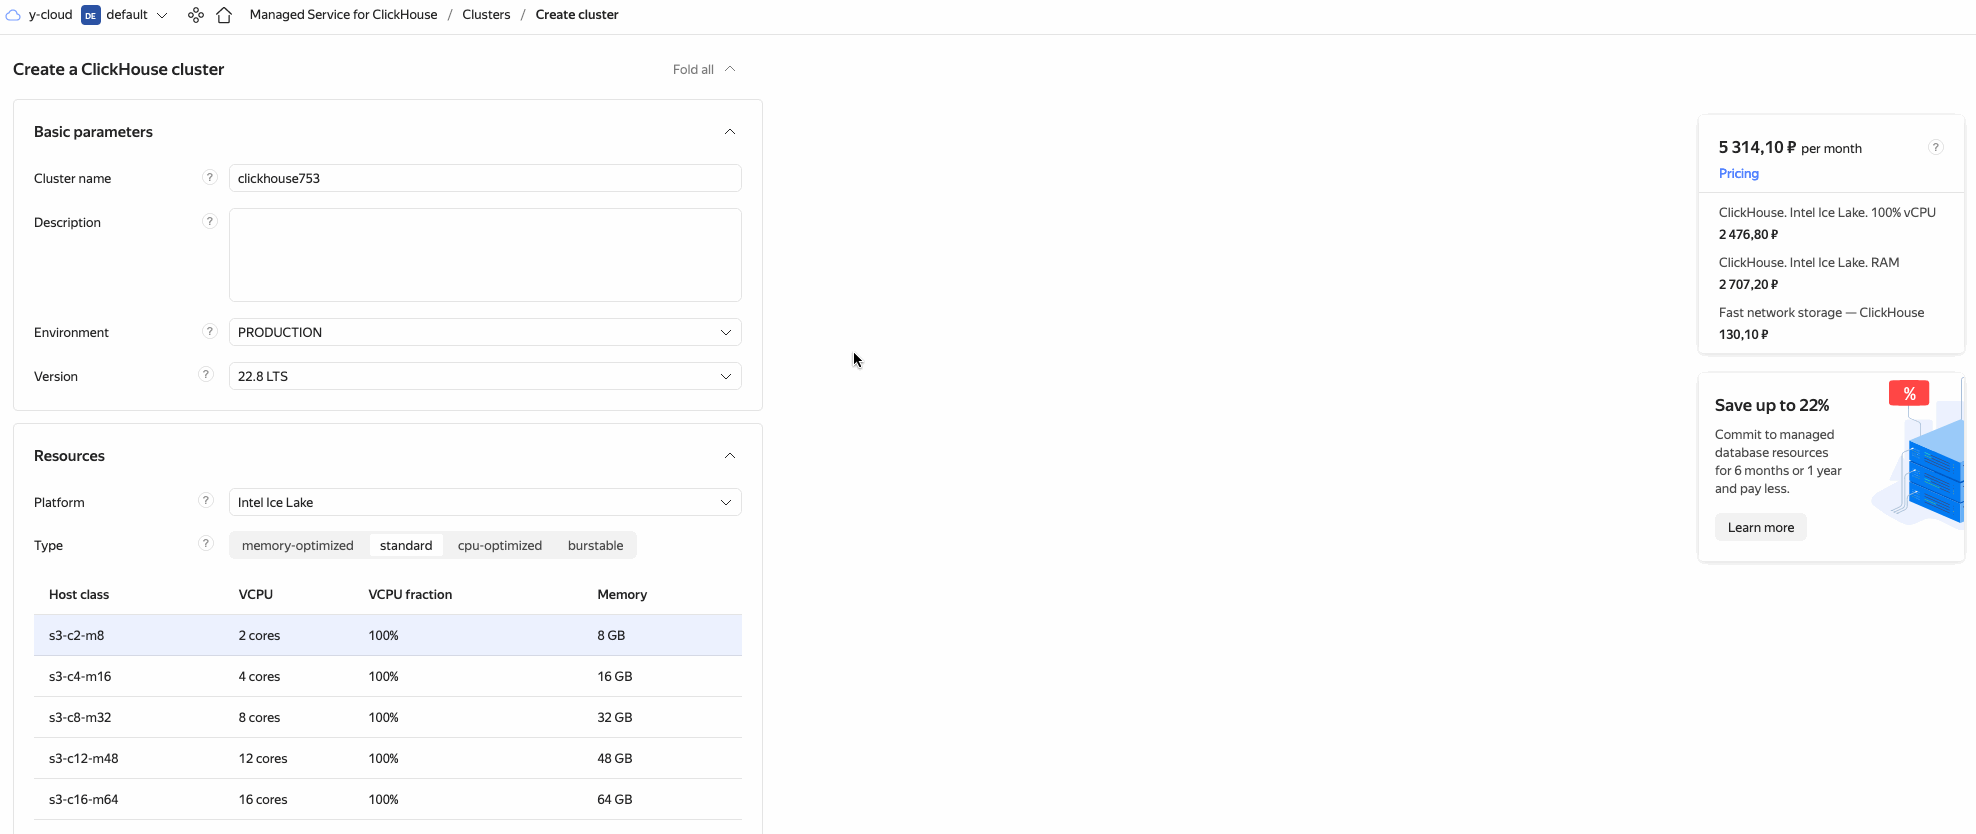Select the standard host type

click(x=406, y=545)
